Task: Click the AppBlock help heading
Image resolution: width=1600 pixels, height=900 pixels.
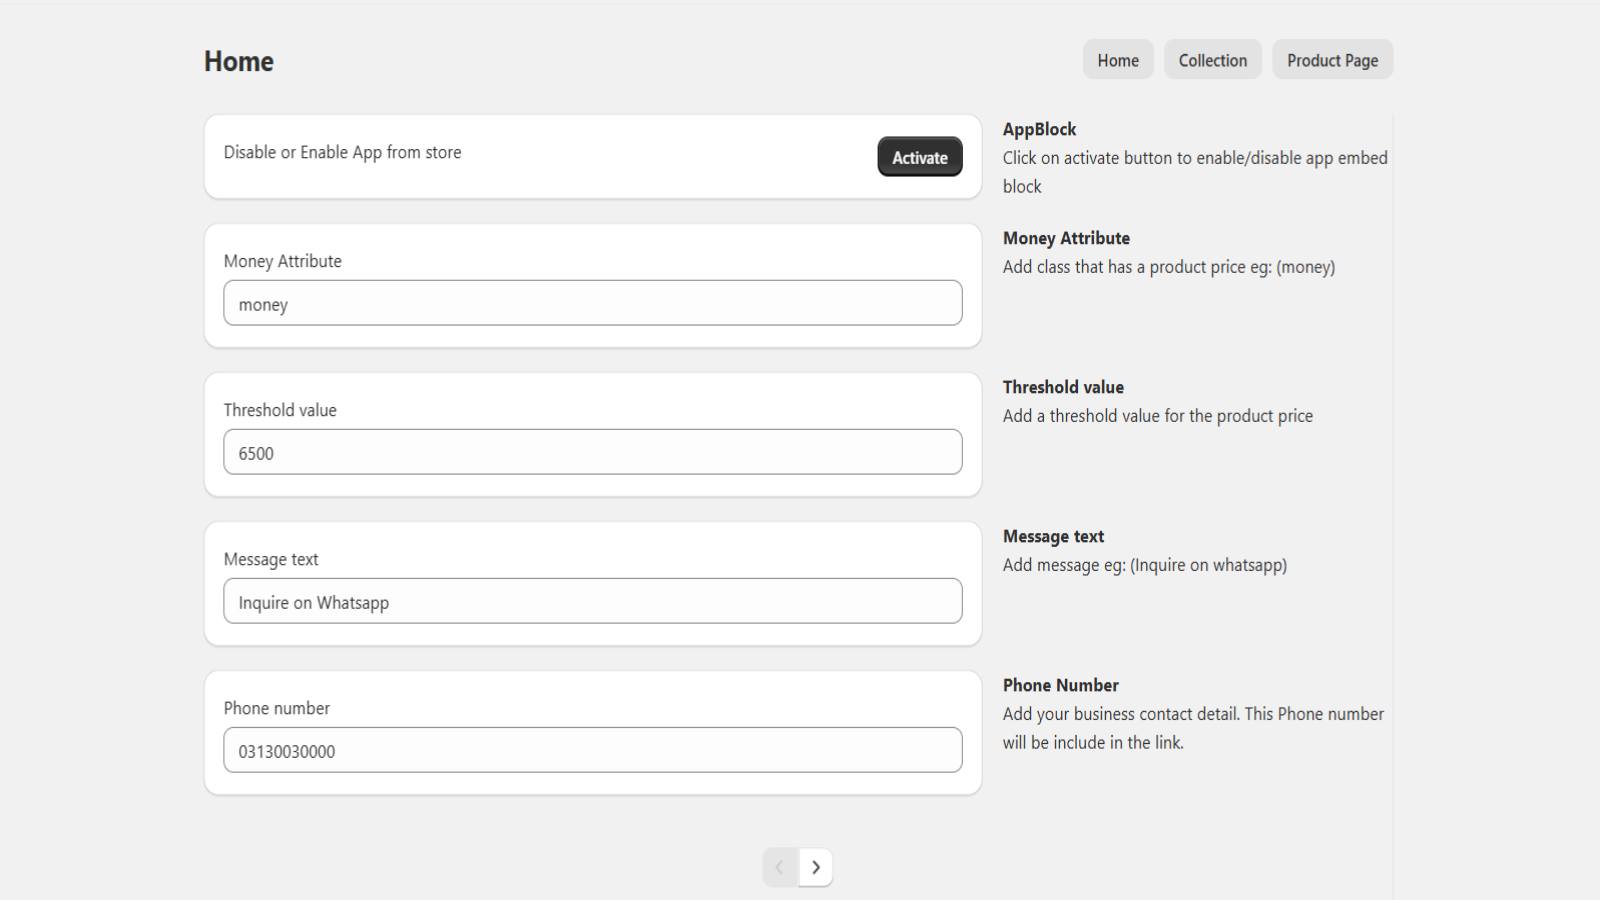Action: (x=1039, y=129)
